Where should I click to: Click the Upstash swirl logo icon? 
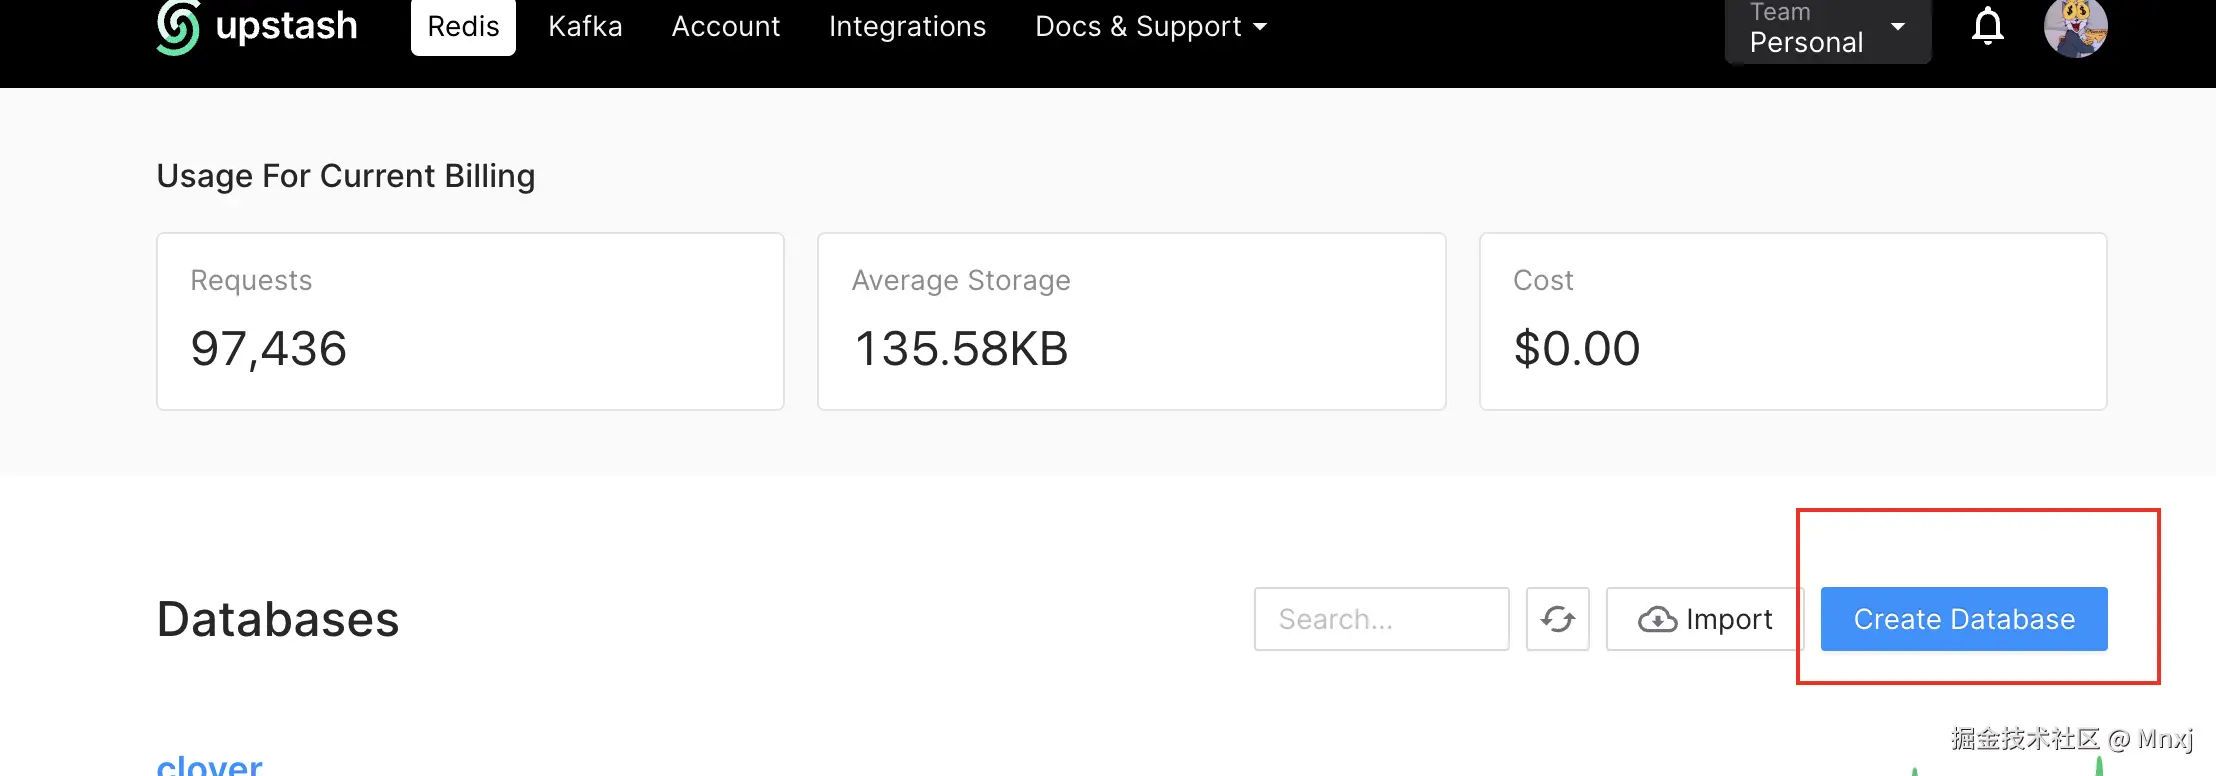pos(178,27)
